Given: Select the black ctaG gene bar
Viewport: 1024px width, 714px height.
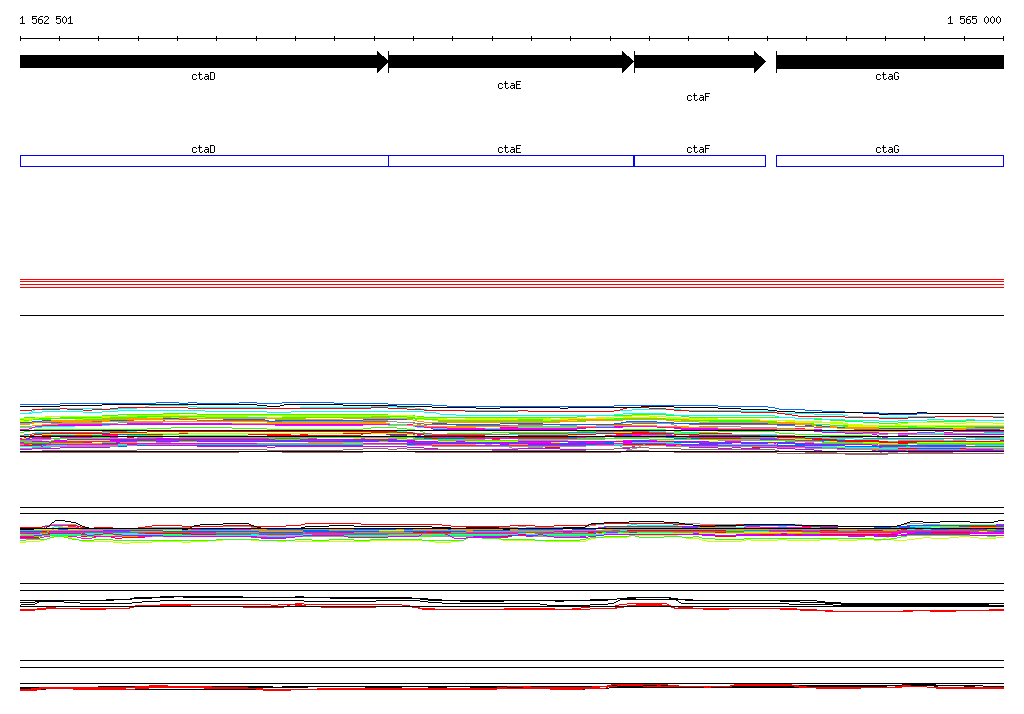Looking at the screenshot, I should click(889, 62).
